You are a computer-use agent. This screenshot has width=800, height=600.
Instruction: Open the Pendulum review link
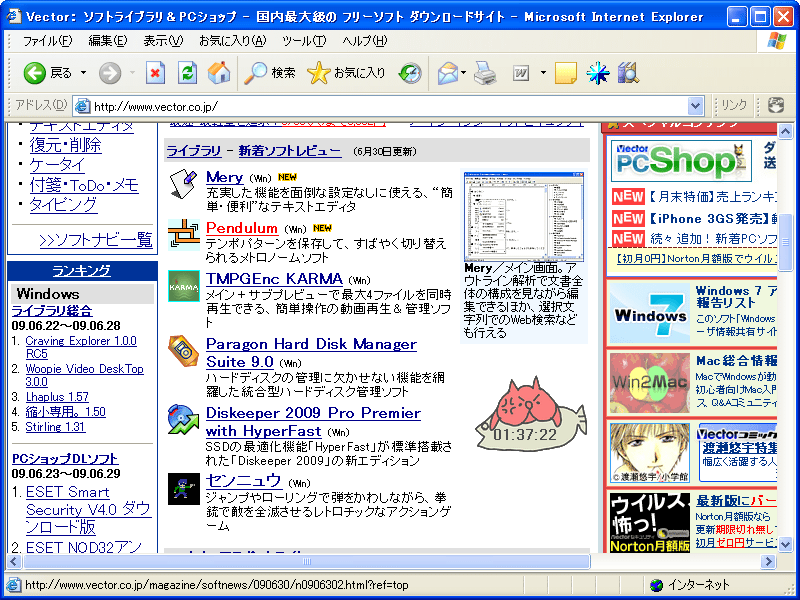point(242,228)
